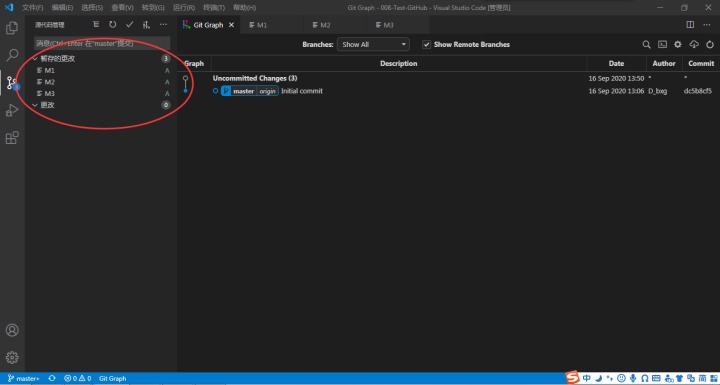Click the Sogou input method S icon
Viewport: 720px width, 385px height.
(x=573, y=378)
